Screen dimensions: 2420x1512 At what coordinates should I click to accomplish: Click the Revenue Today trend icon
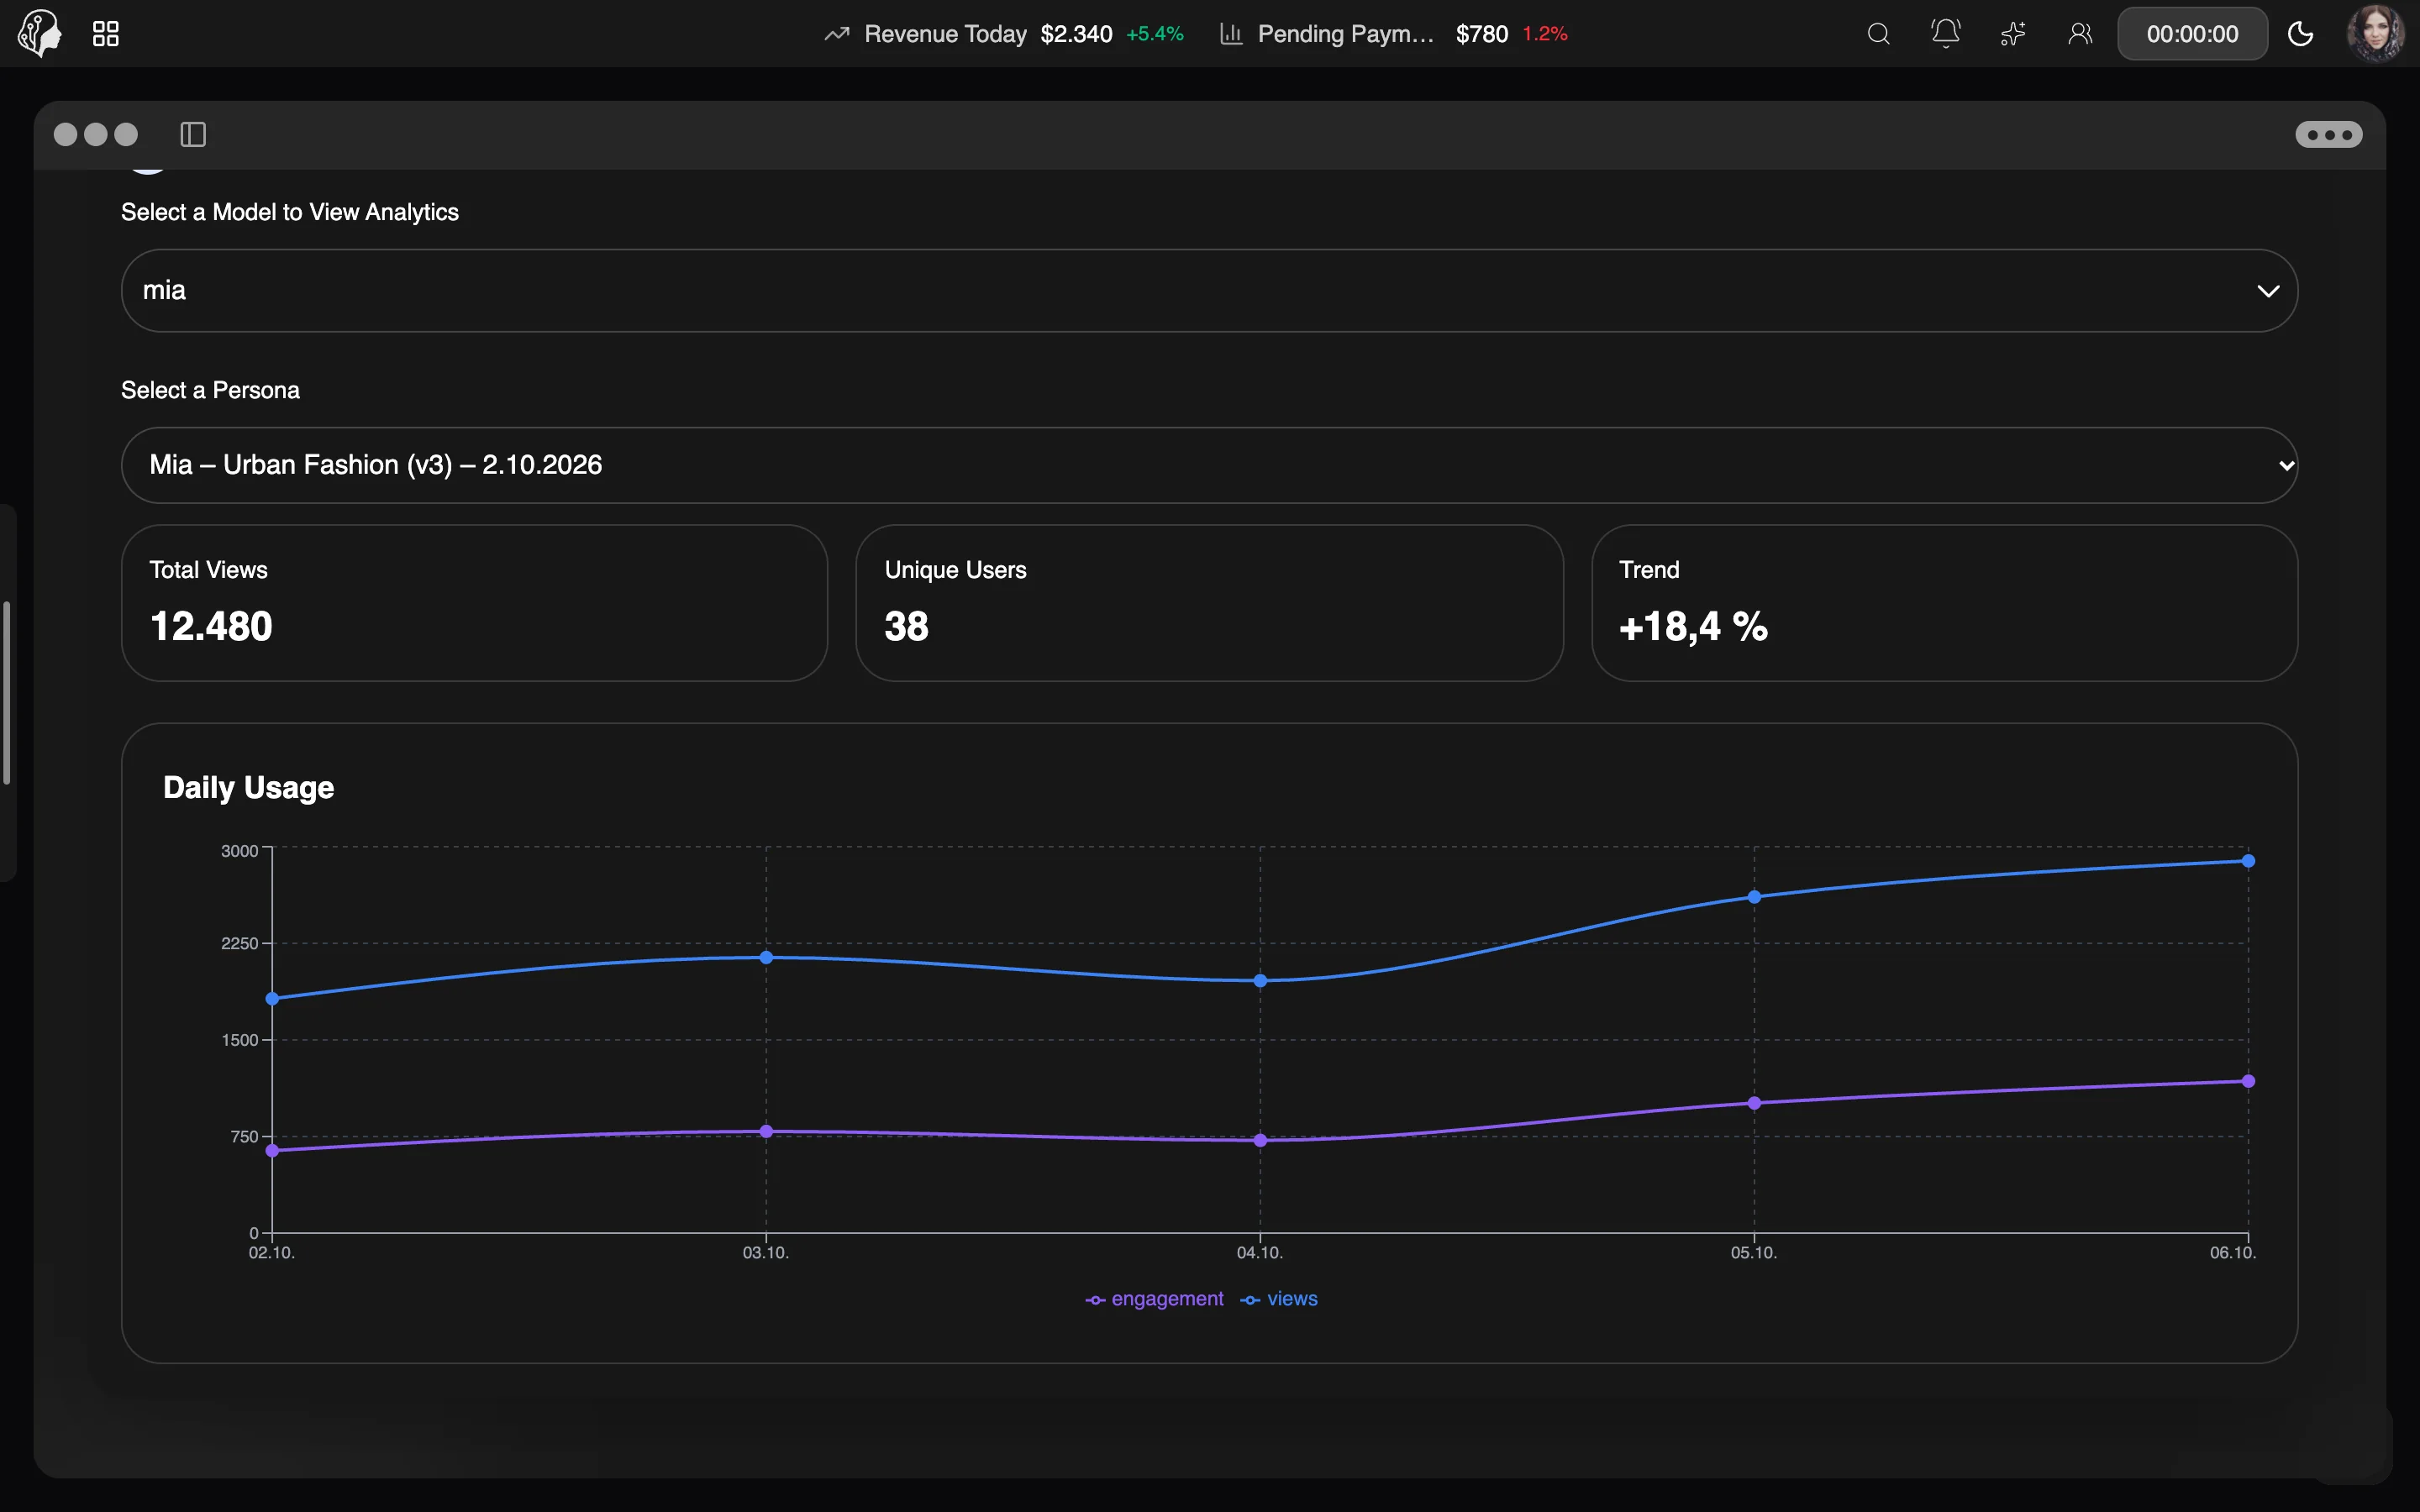pos(837,34)
